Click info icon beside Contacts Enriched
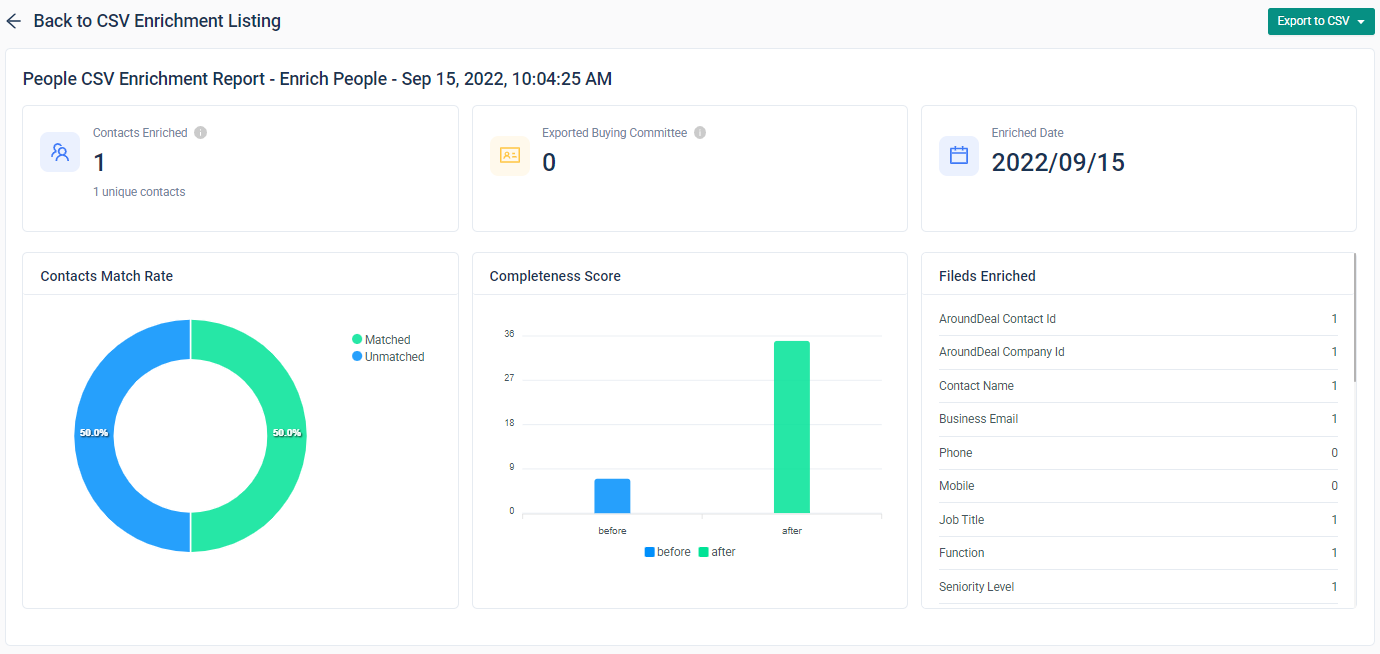This screenshot has height=654, width=1380. 200,133
